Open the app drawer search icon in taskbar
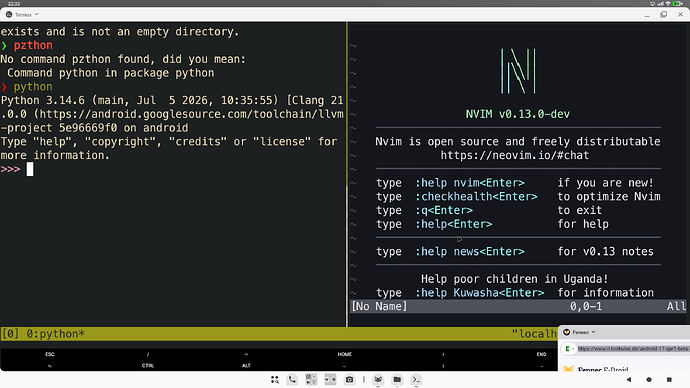690x388 pixels. 275,380
